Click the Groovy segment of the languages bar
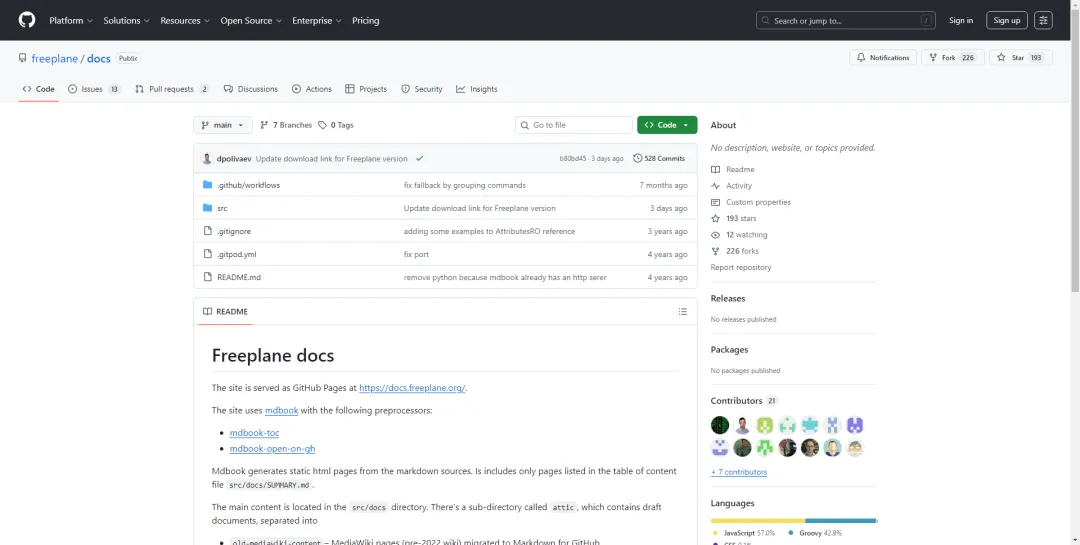This screenshot has height=545, width=1080. click(x=841, y=520)
